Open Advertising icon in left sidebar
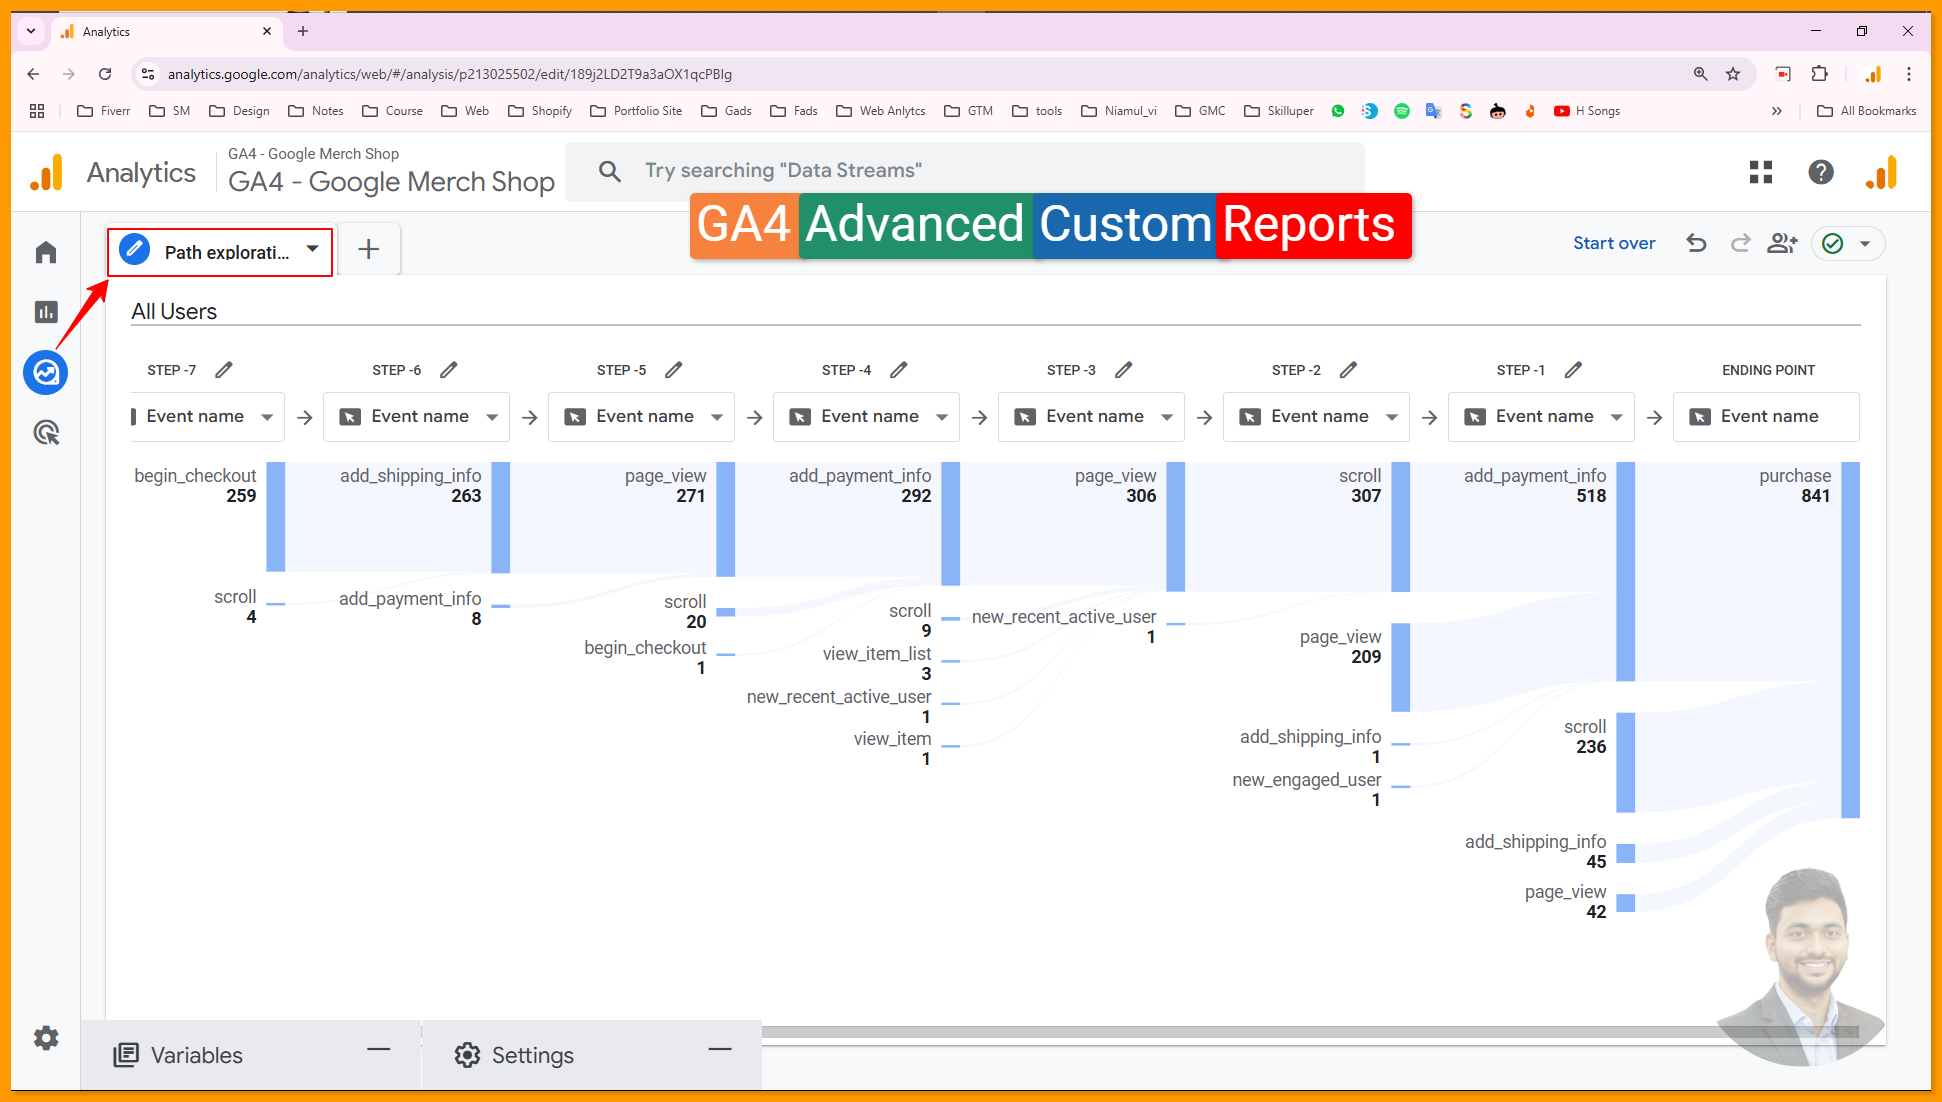1942x1102 pixels. [46, 433]
